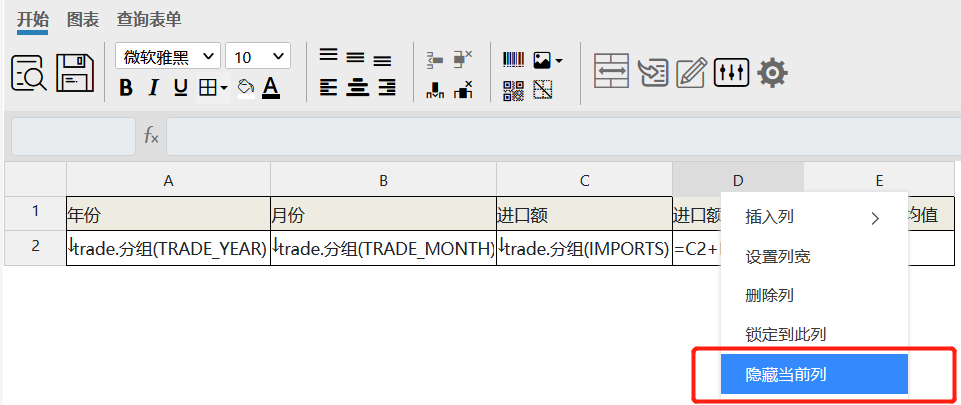The image size is (961, 405).
Task: Insert a barcode
Action: pyautogui.click(x=514, y=59)
